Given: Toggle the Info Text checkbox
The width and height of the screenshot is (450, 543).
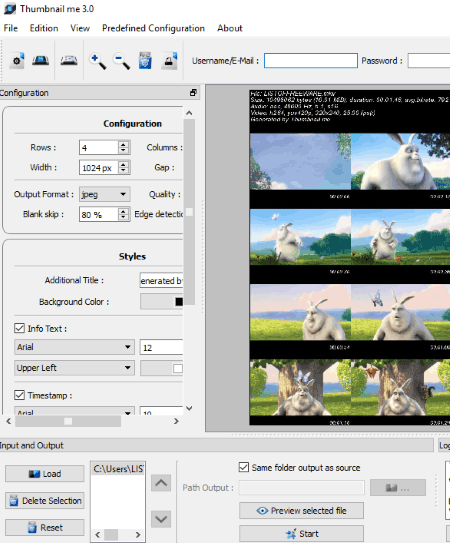Looking at the screenshot, I should coord(19,328).
